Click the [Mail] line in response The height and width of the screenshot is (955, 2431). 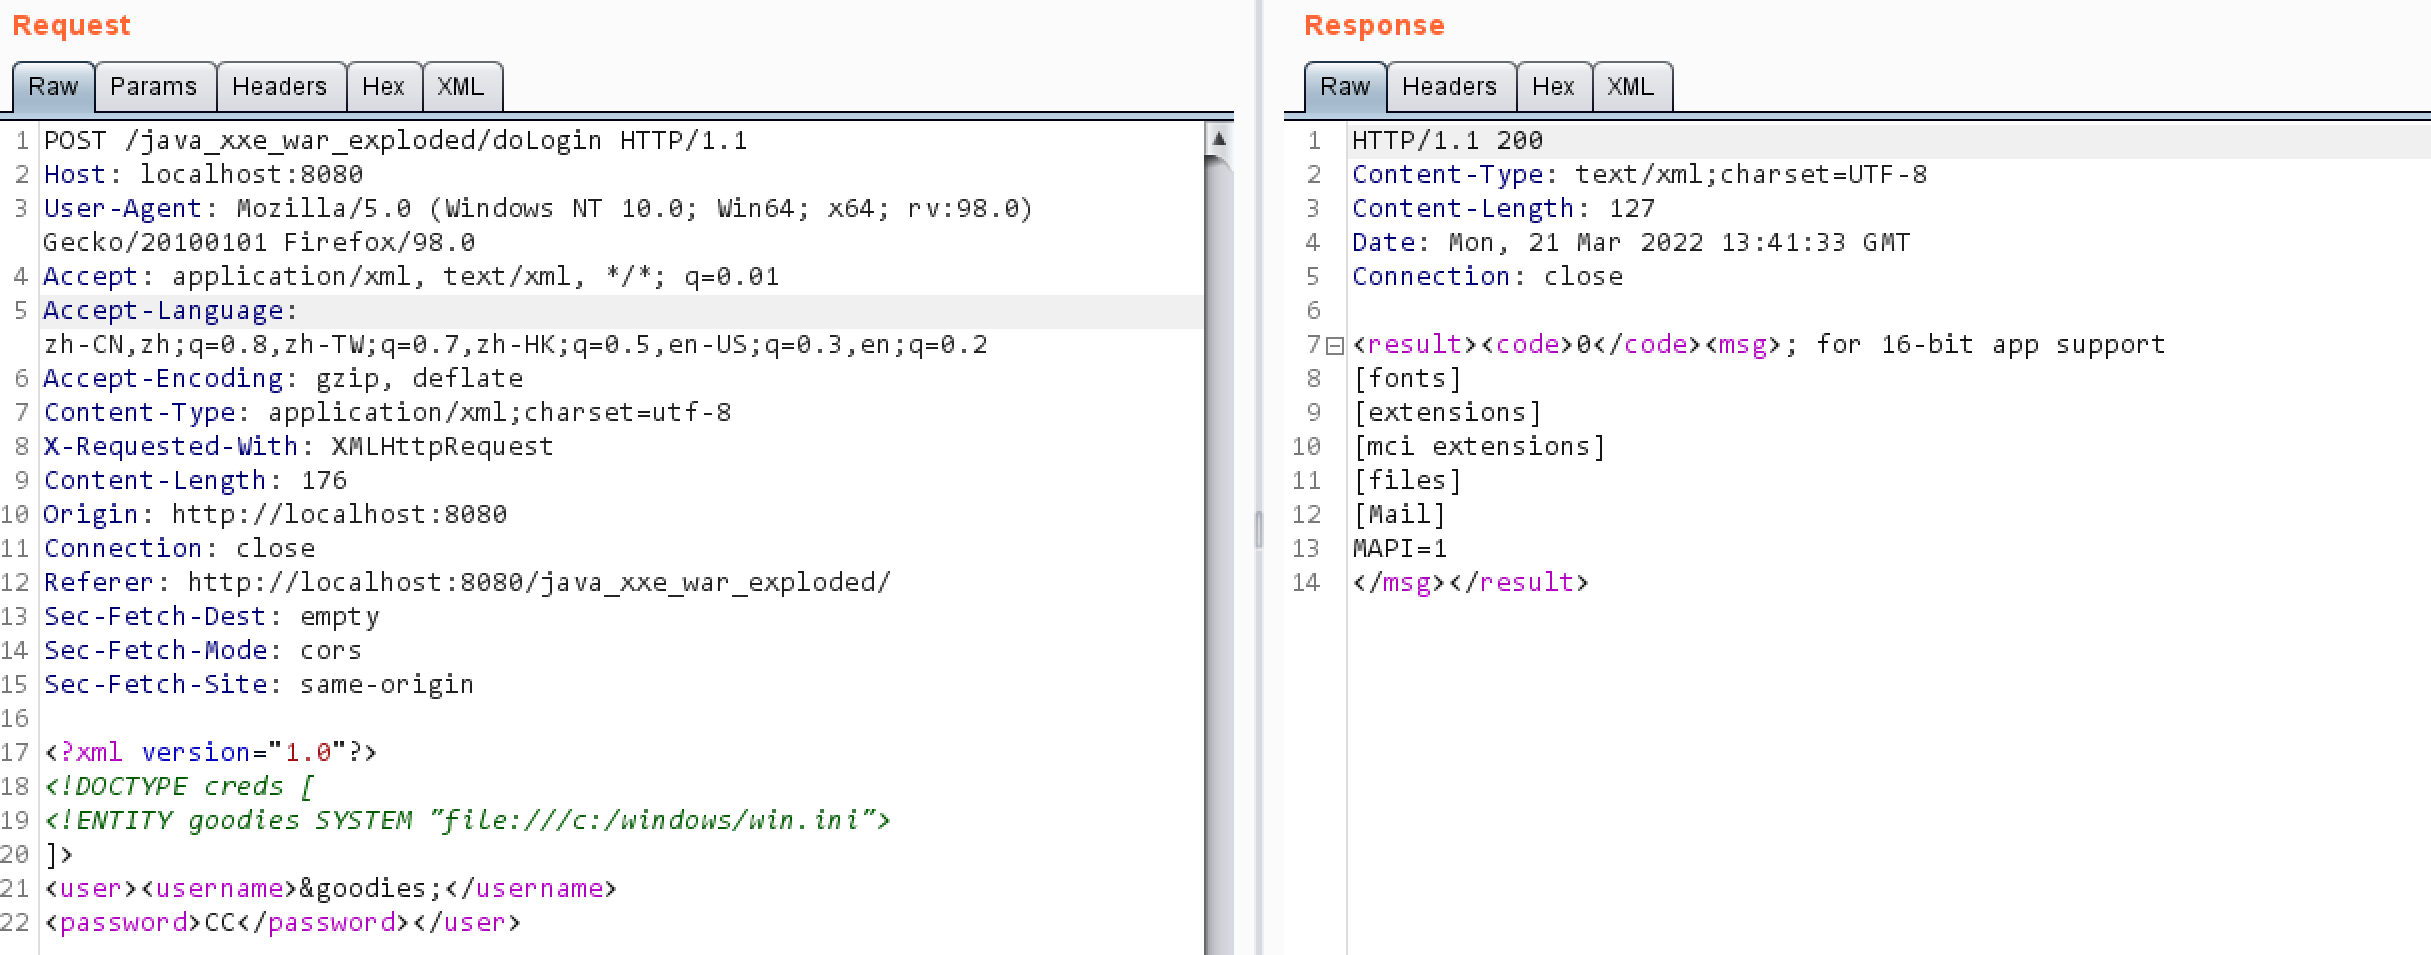tap(1399, 514)
